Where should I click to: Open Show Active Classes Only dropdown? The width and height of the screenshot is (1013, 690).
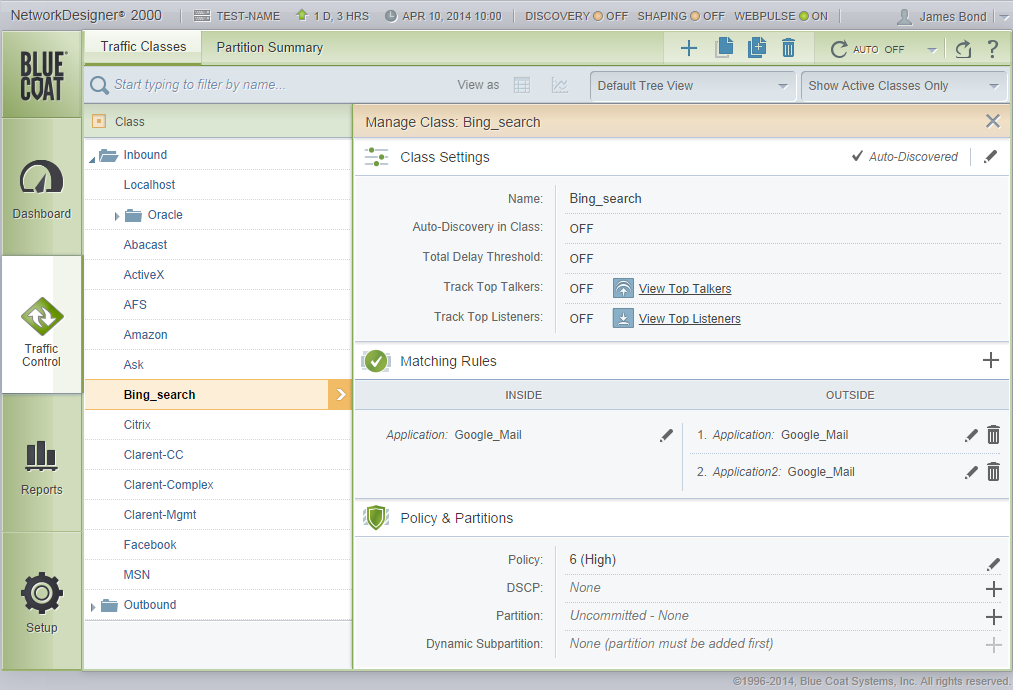903,86
